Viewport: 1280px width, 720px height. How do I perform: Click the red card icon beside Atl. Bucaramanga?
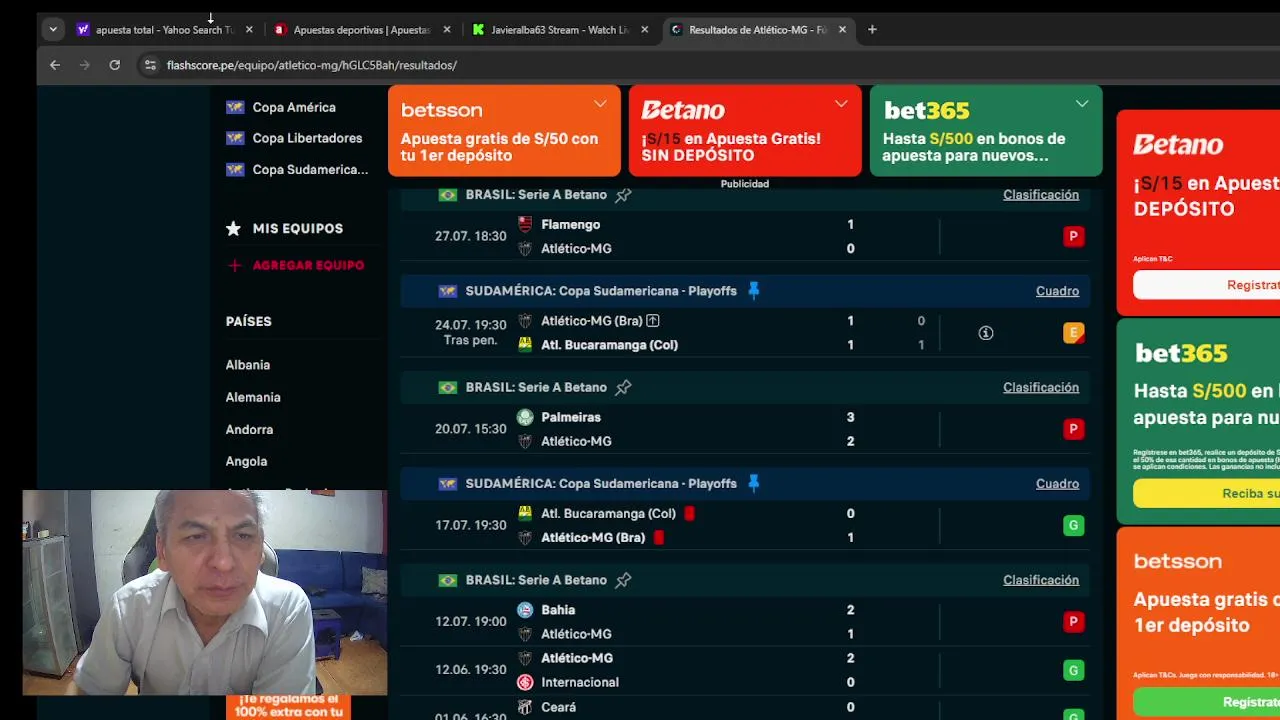pos(689,514)
